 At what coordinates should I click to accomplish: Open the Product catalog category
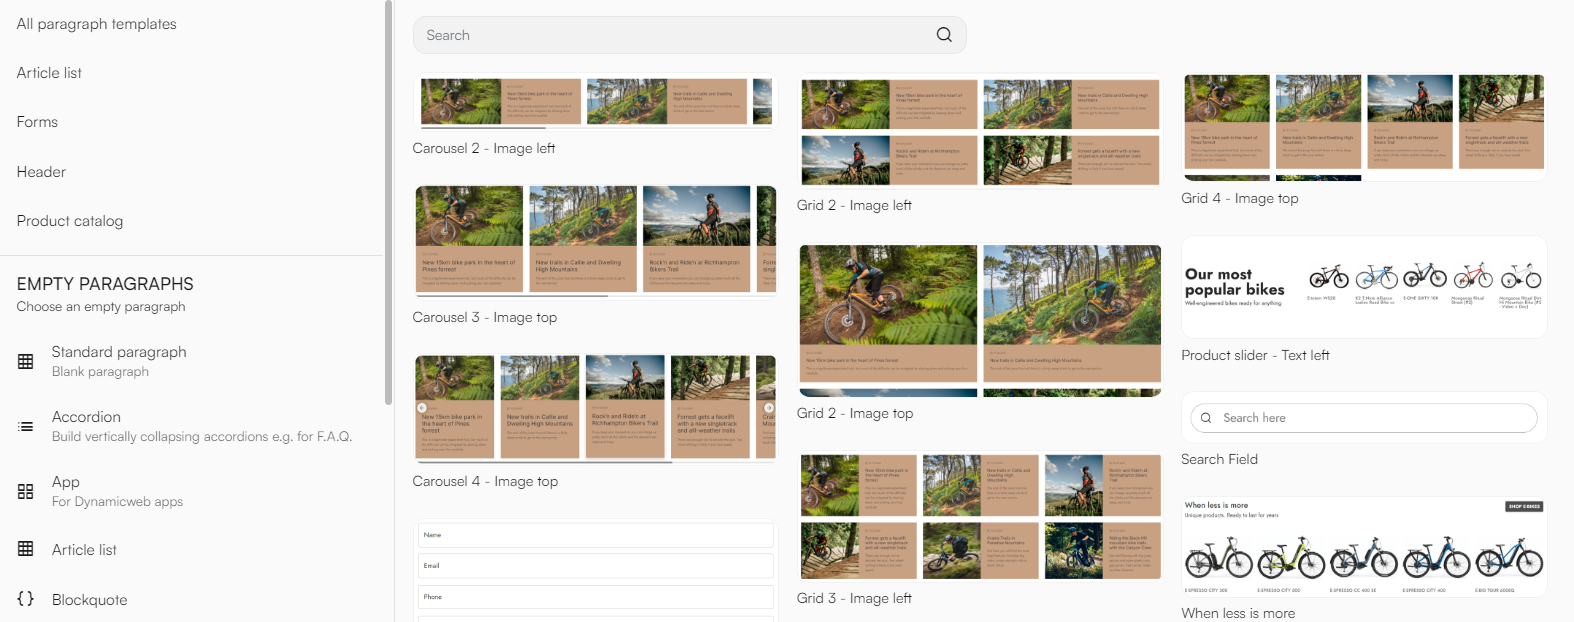70,221
